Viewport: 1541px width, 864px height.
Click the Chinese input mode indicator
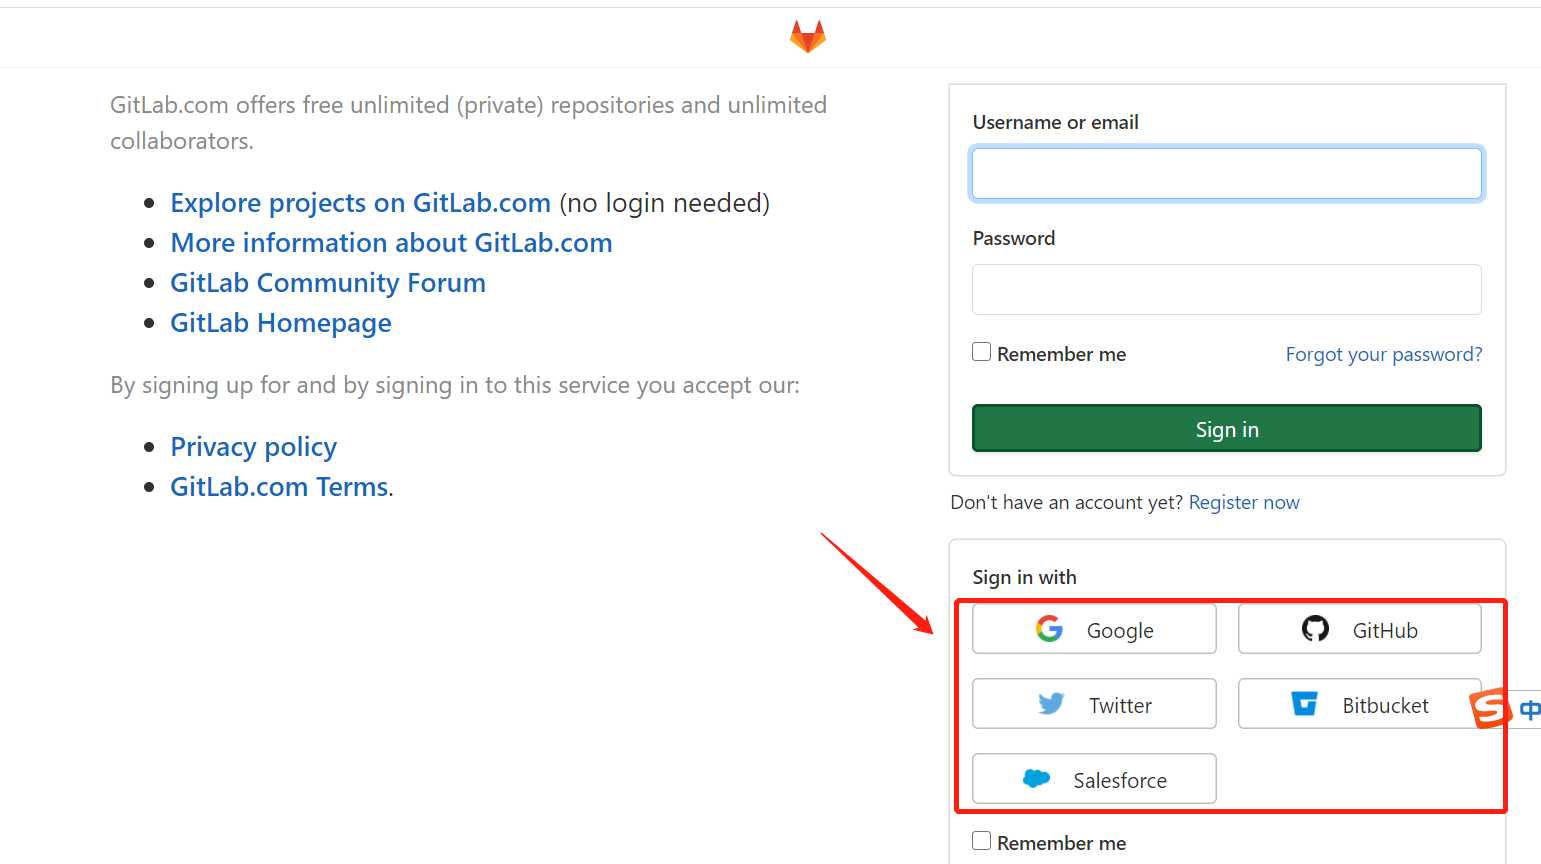point(1529,710)
